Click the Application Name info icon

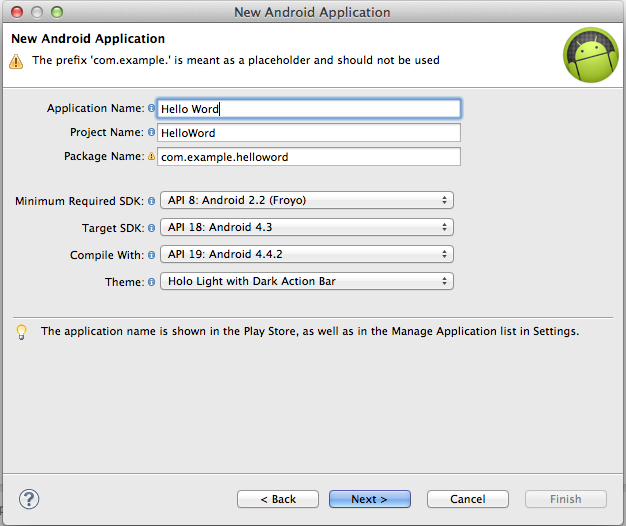pyautogui.click(x=151, y=108)
